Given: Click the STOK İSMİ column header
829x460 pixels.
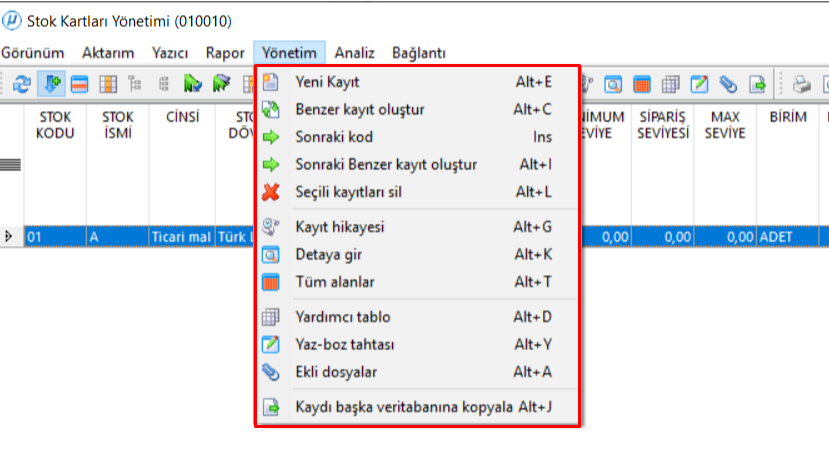Looking at the screenshot, I should pyautogui.click(x=117, y=125).
